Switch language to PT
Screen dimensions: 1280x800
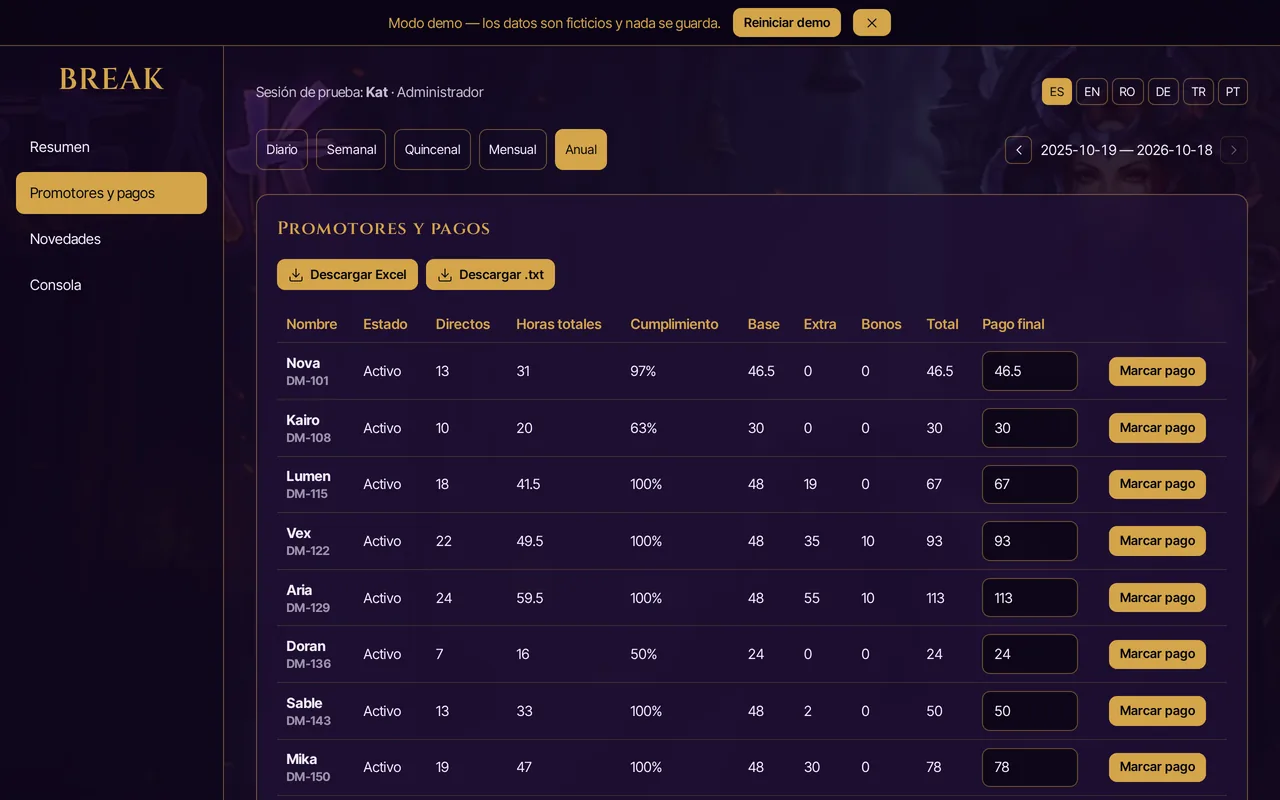coord(1233,92)
